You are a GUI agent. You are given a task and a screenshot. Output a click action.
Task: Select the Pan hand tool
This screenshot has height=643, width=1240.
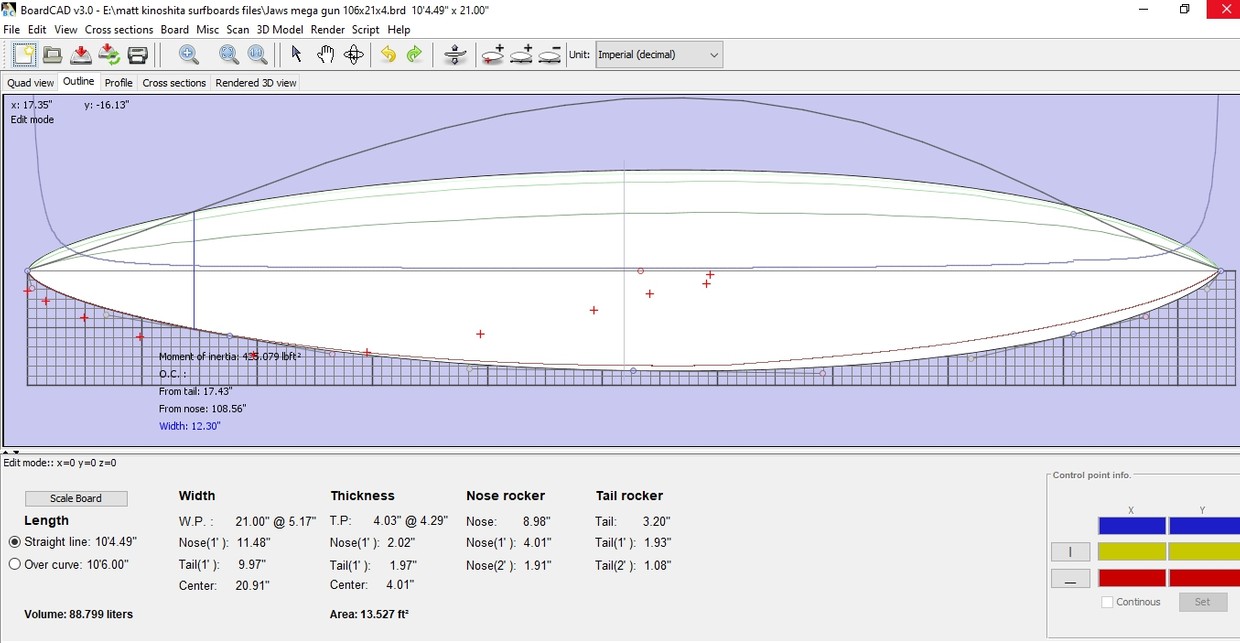click(x=325, y=55)
